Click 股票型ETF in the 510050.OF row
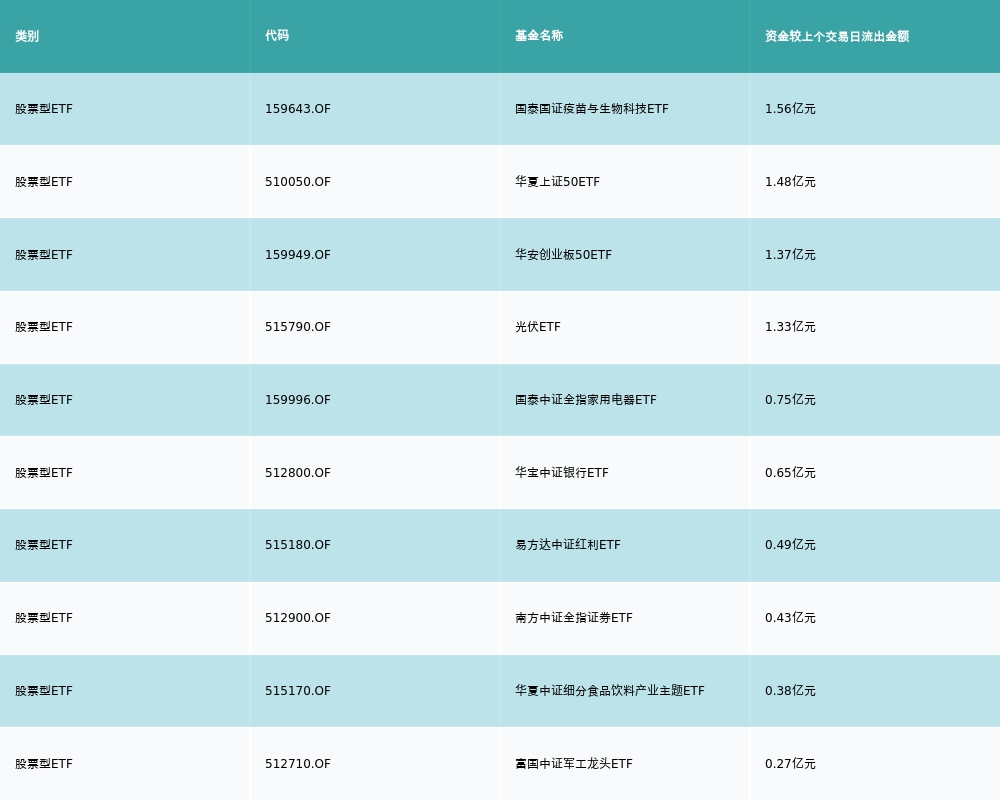1000x800 pixels. [x=44, y=182]
